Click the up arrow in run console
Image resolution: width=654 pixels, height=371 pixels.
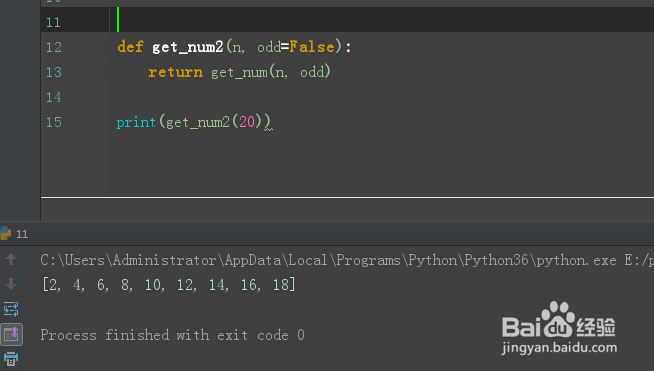pos(11,260)
